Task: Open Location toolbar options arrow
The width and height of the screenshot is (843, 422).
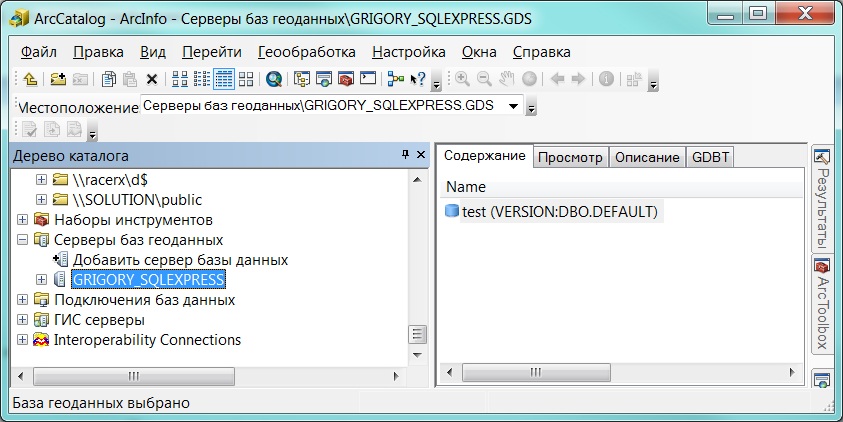Action: point(531,106)
